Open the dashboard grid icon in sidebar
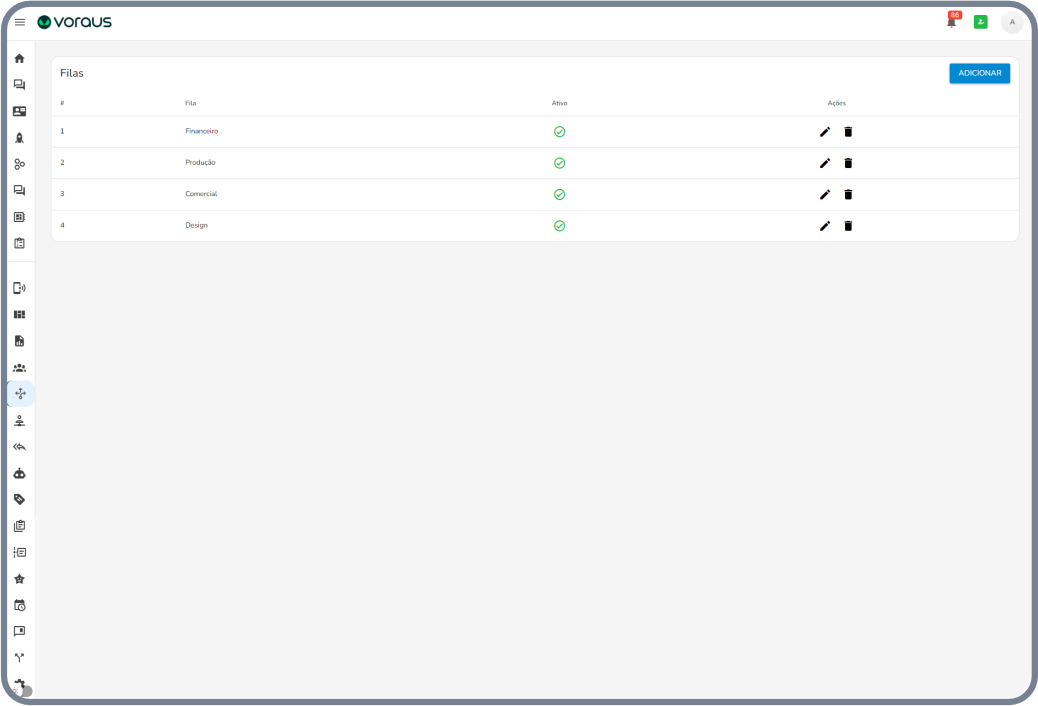Screen dimensions: 1038x706 19,314
